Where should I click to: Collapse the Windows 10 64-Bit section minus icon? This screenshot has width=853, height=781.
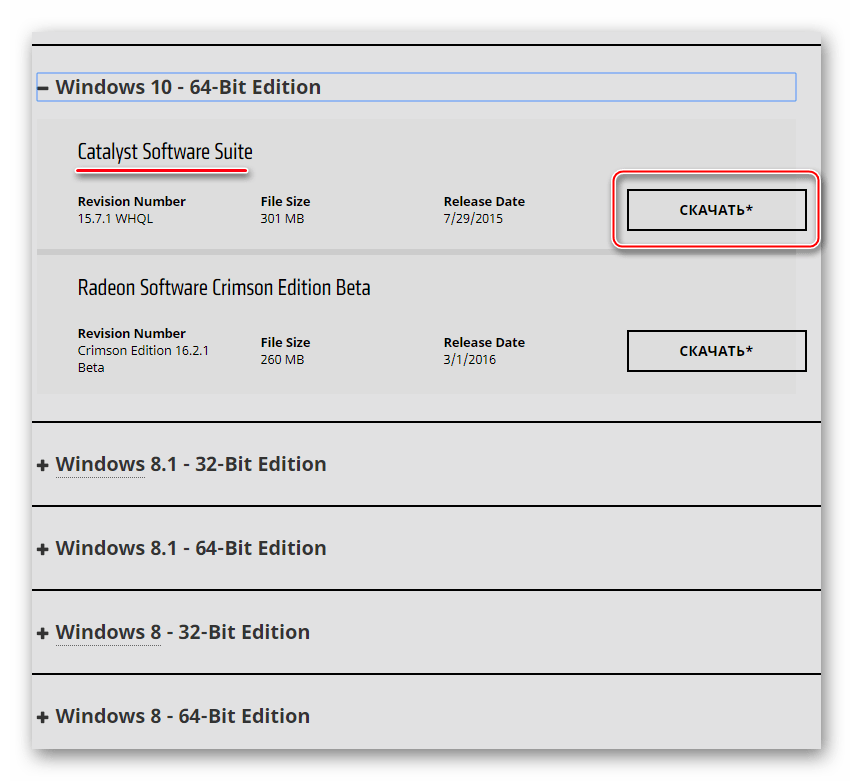43,88
